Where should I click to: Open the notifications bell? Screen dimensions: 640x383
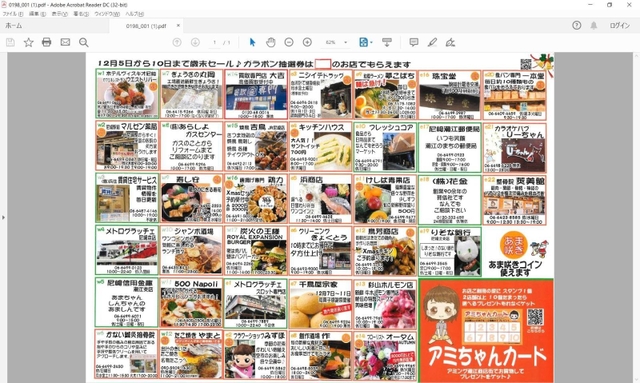point(594,25)
